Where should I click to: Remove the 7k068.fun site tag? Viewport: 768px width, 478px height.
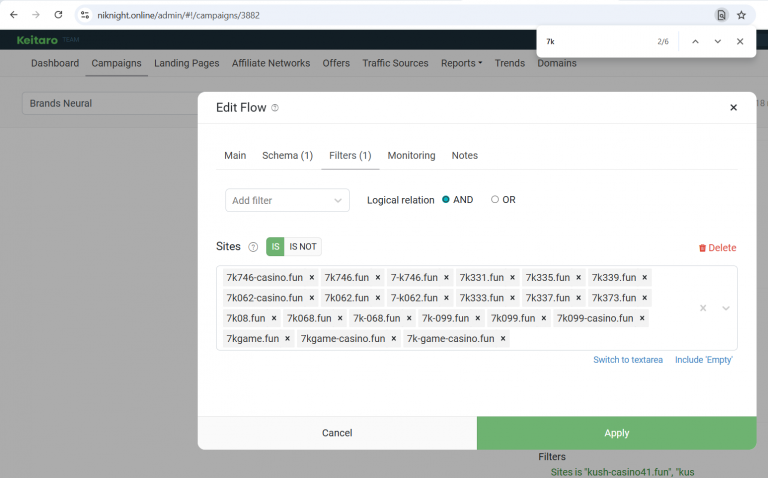point(340,318)
